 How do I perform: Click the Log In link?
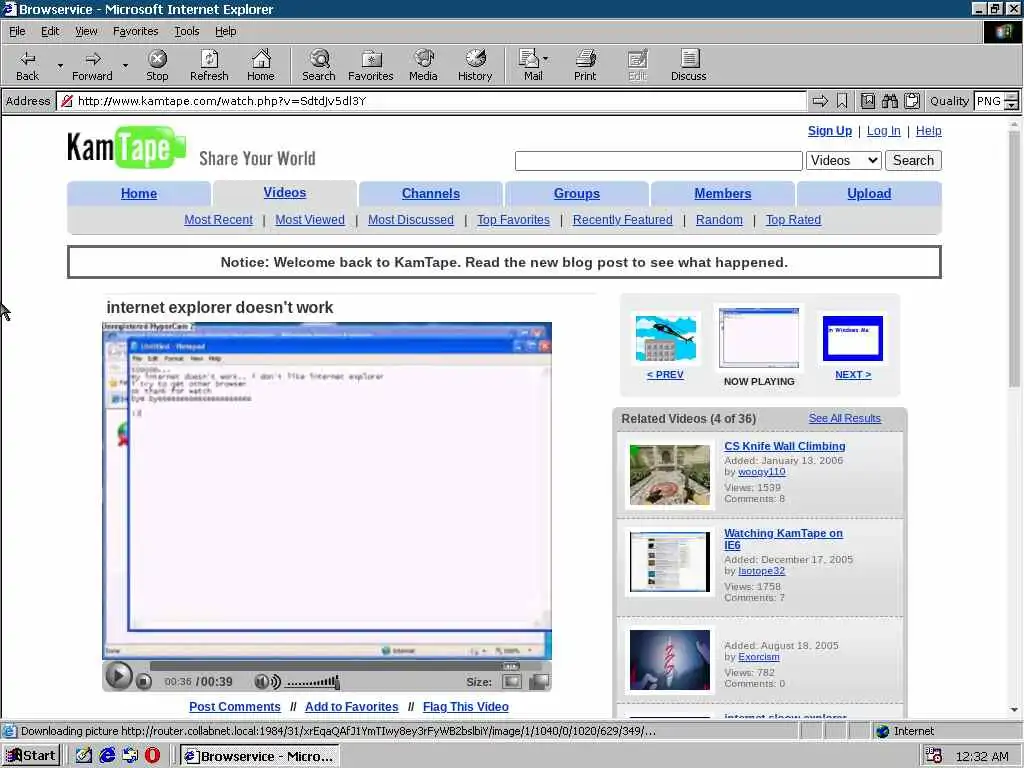click(x=884, y=131)
